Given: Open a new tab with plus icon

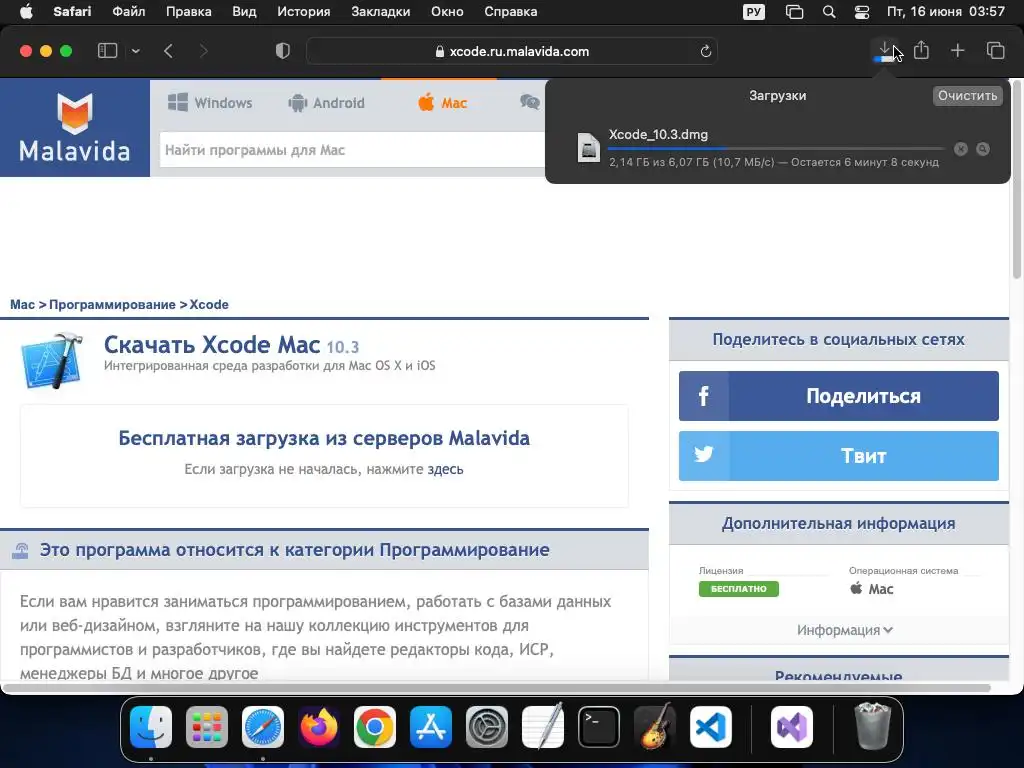Looking at the screenshot, I should point(957,51).
